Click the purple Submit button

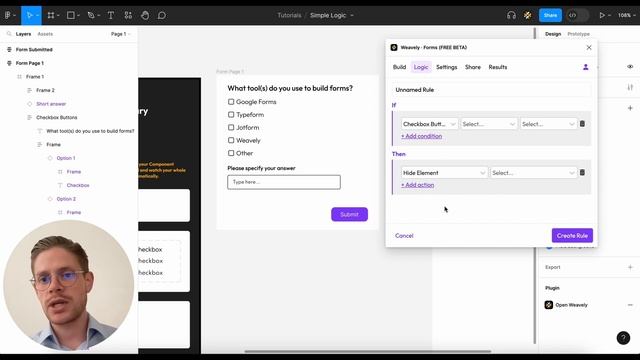tap(349, 214)
